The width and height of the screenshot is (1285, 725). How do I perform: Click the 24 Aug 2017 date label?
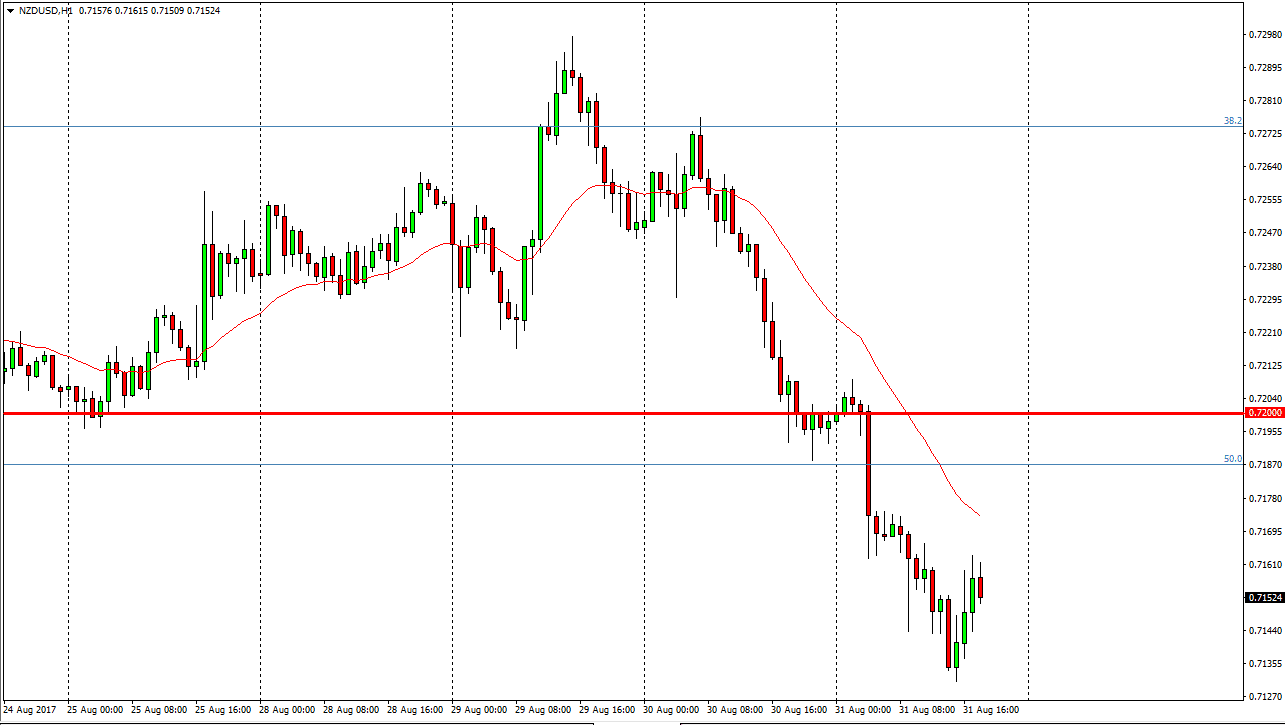point(30,710)
